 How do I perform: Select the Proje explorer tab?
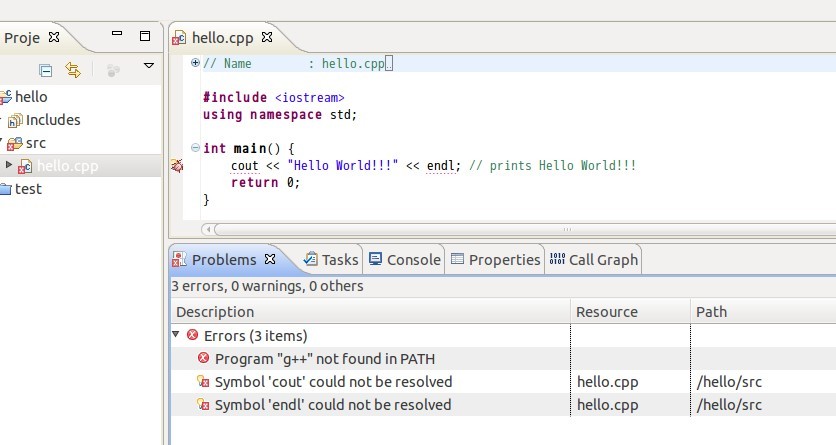point(22,38)
